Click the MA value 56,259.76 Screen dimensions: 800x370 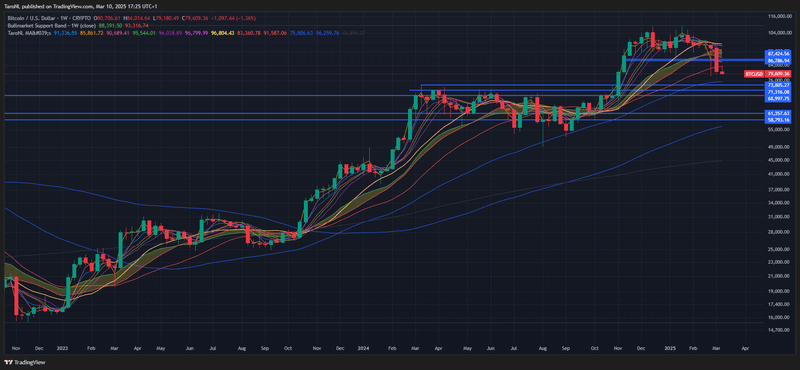327,33
